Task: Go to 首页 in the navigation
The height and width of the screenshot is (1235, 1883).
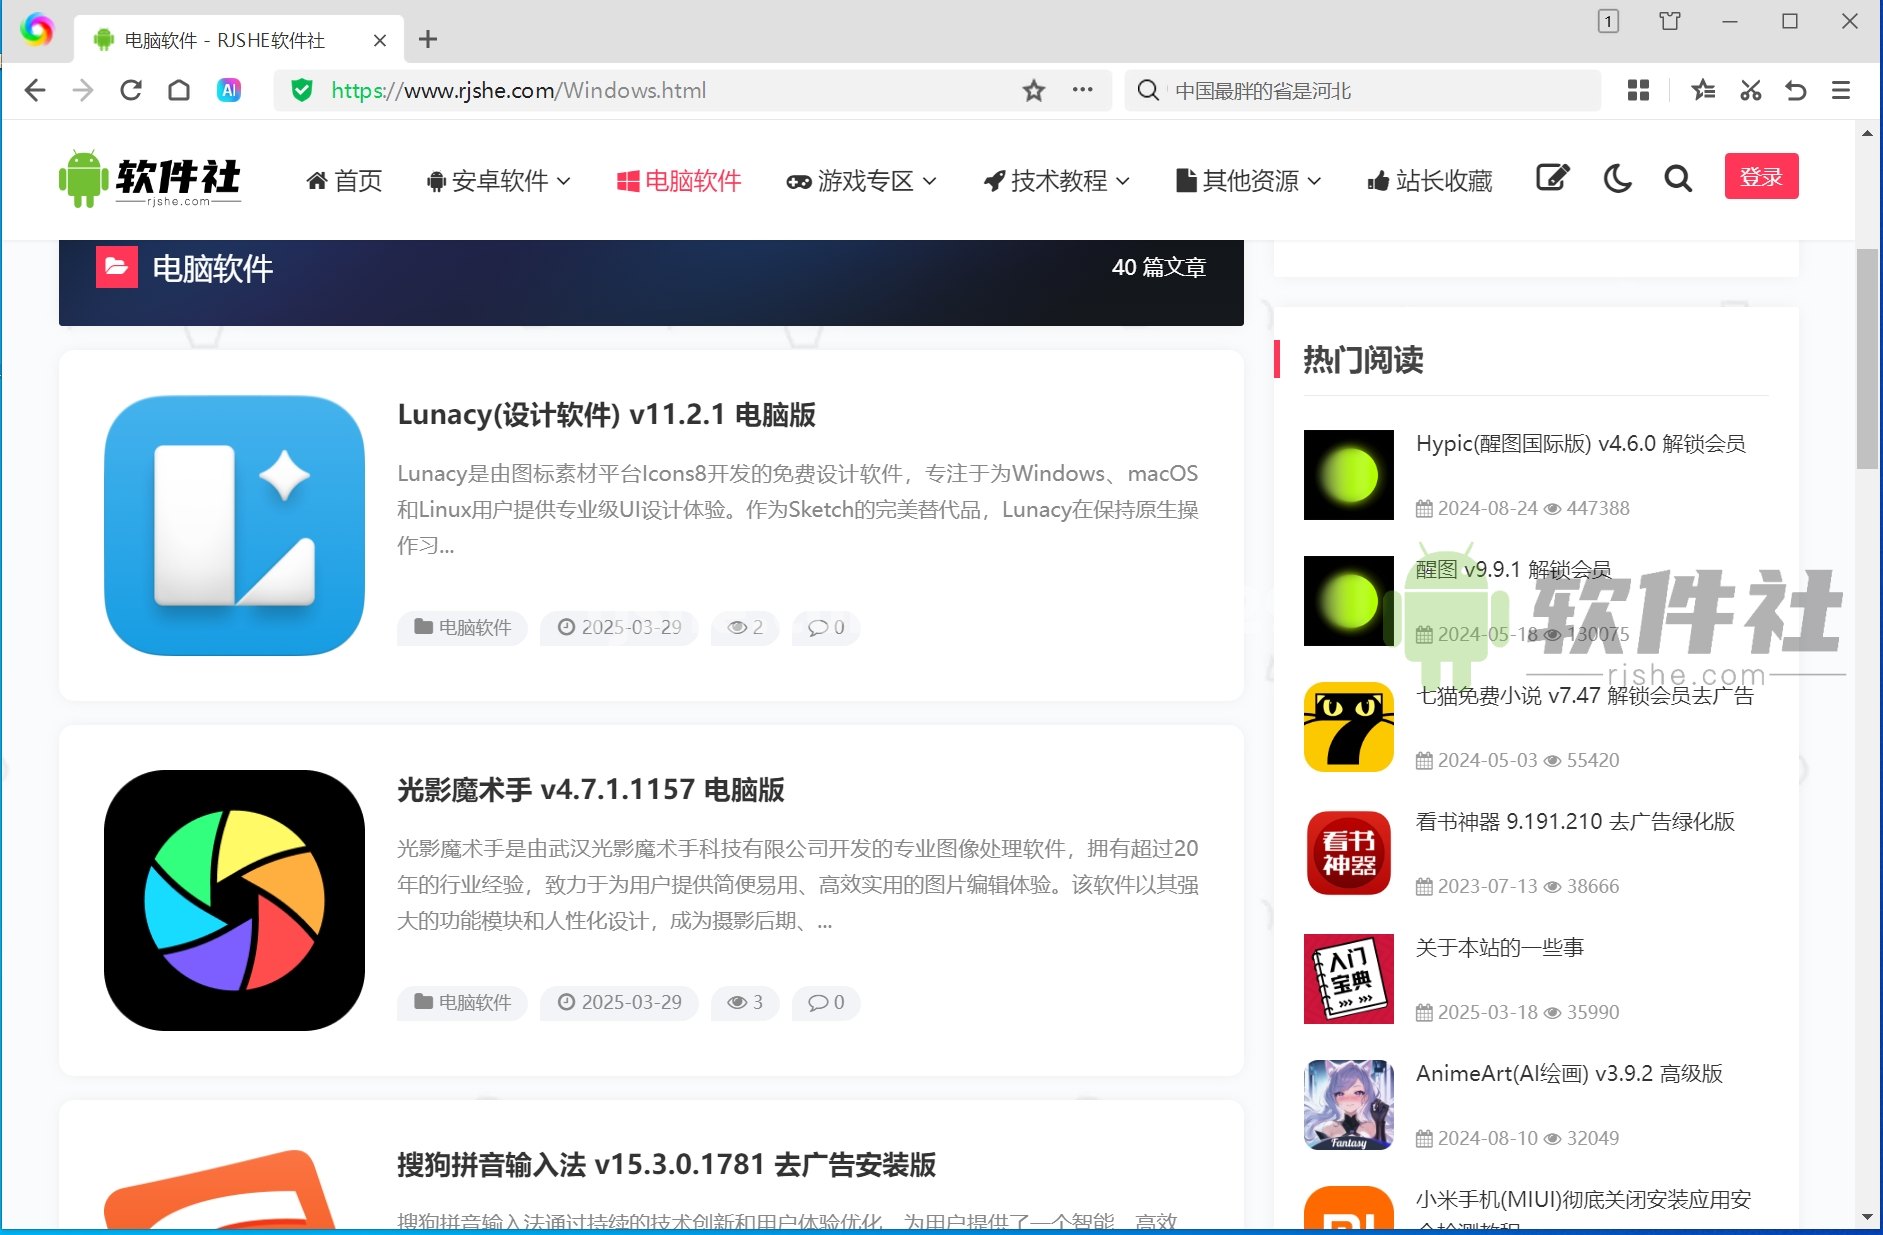Action: [345, 181]
